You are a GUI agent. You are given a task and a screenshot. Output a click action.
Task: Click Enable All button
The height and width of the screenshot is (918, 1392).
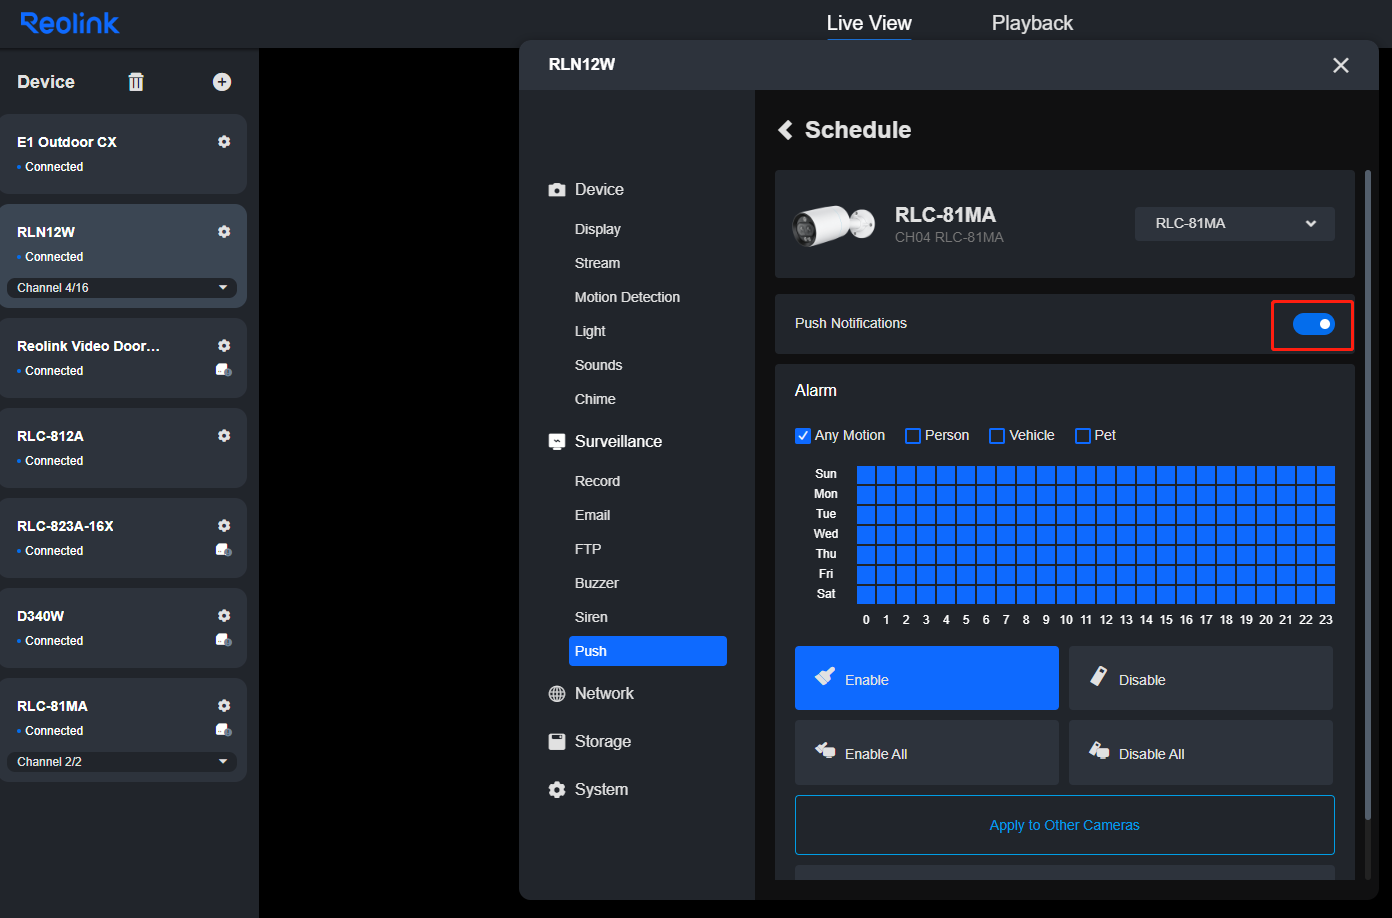tap(927, 752)
